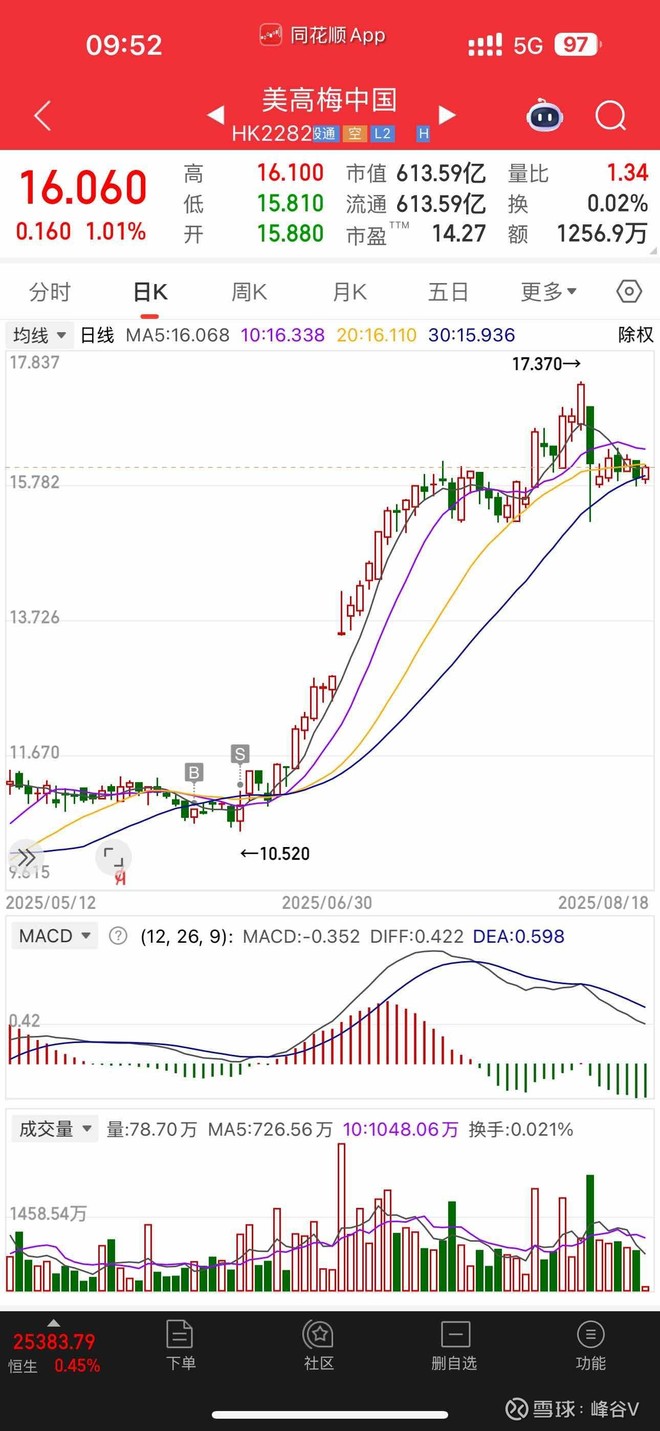Tap MA5:16.068 label

pos(178,335)
